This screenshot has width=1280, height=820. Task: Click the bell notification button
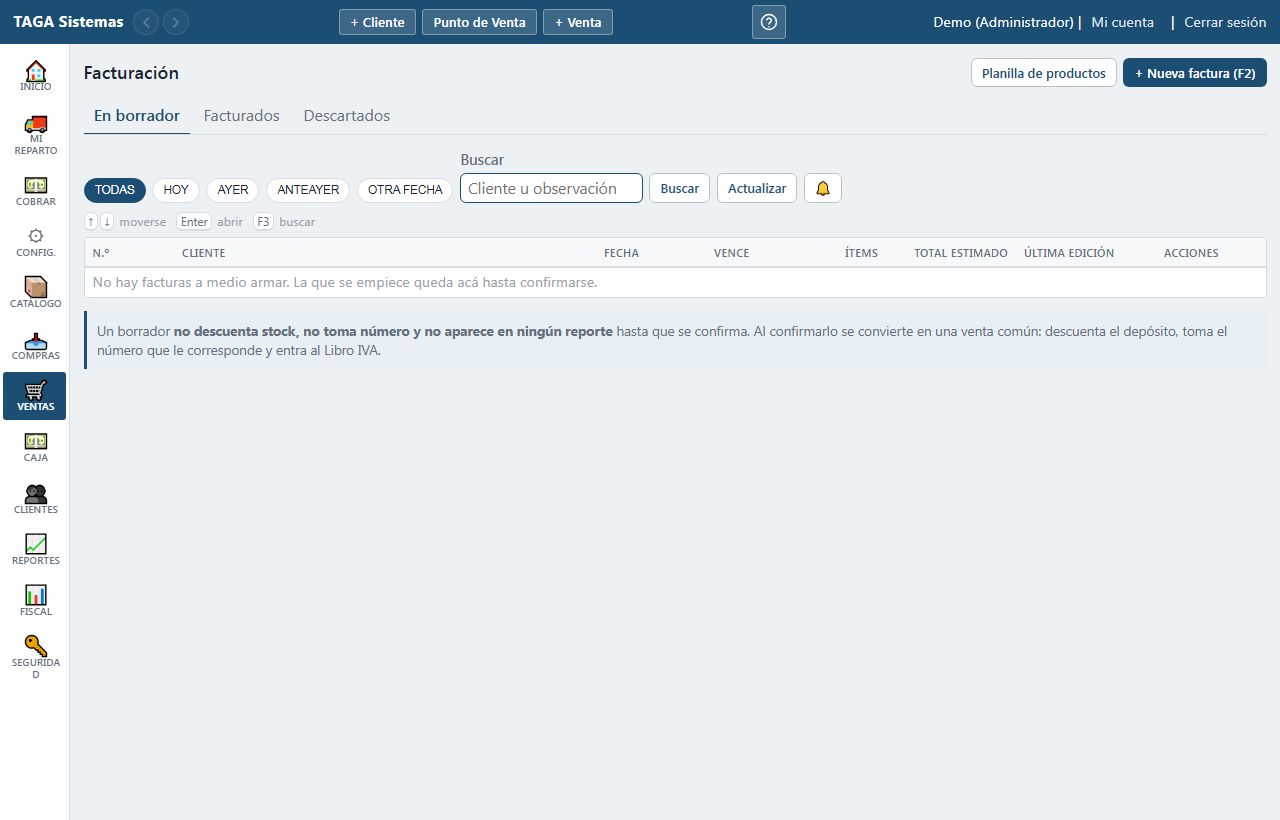[823, 188]
